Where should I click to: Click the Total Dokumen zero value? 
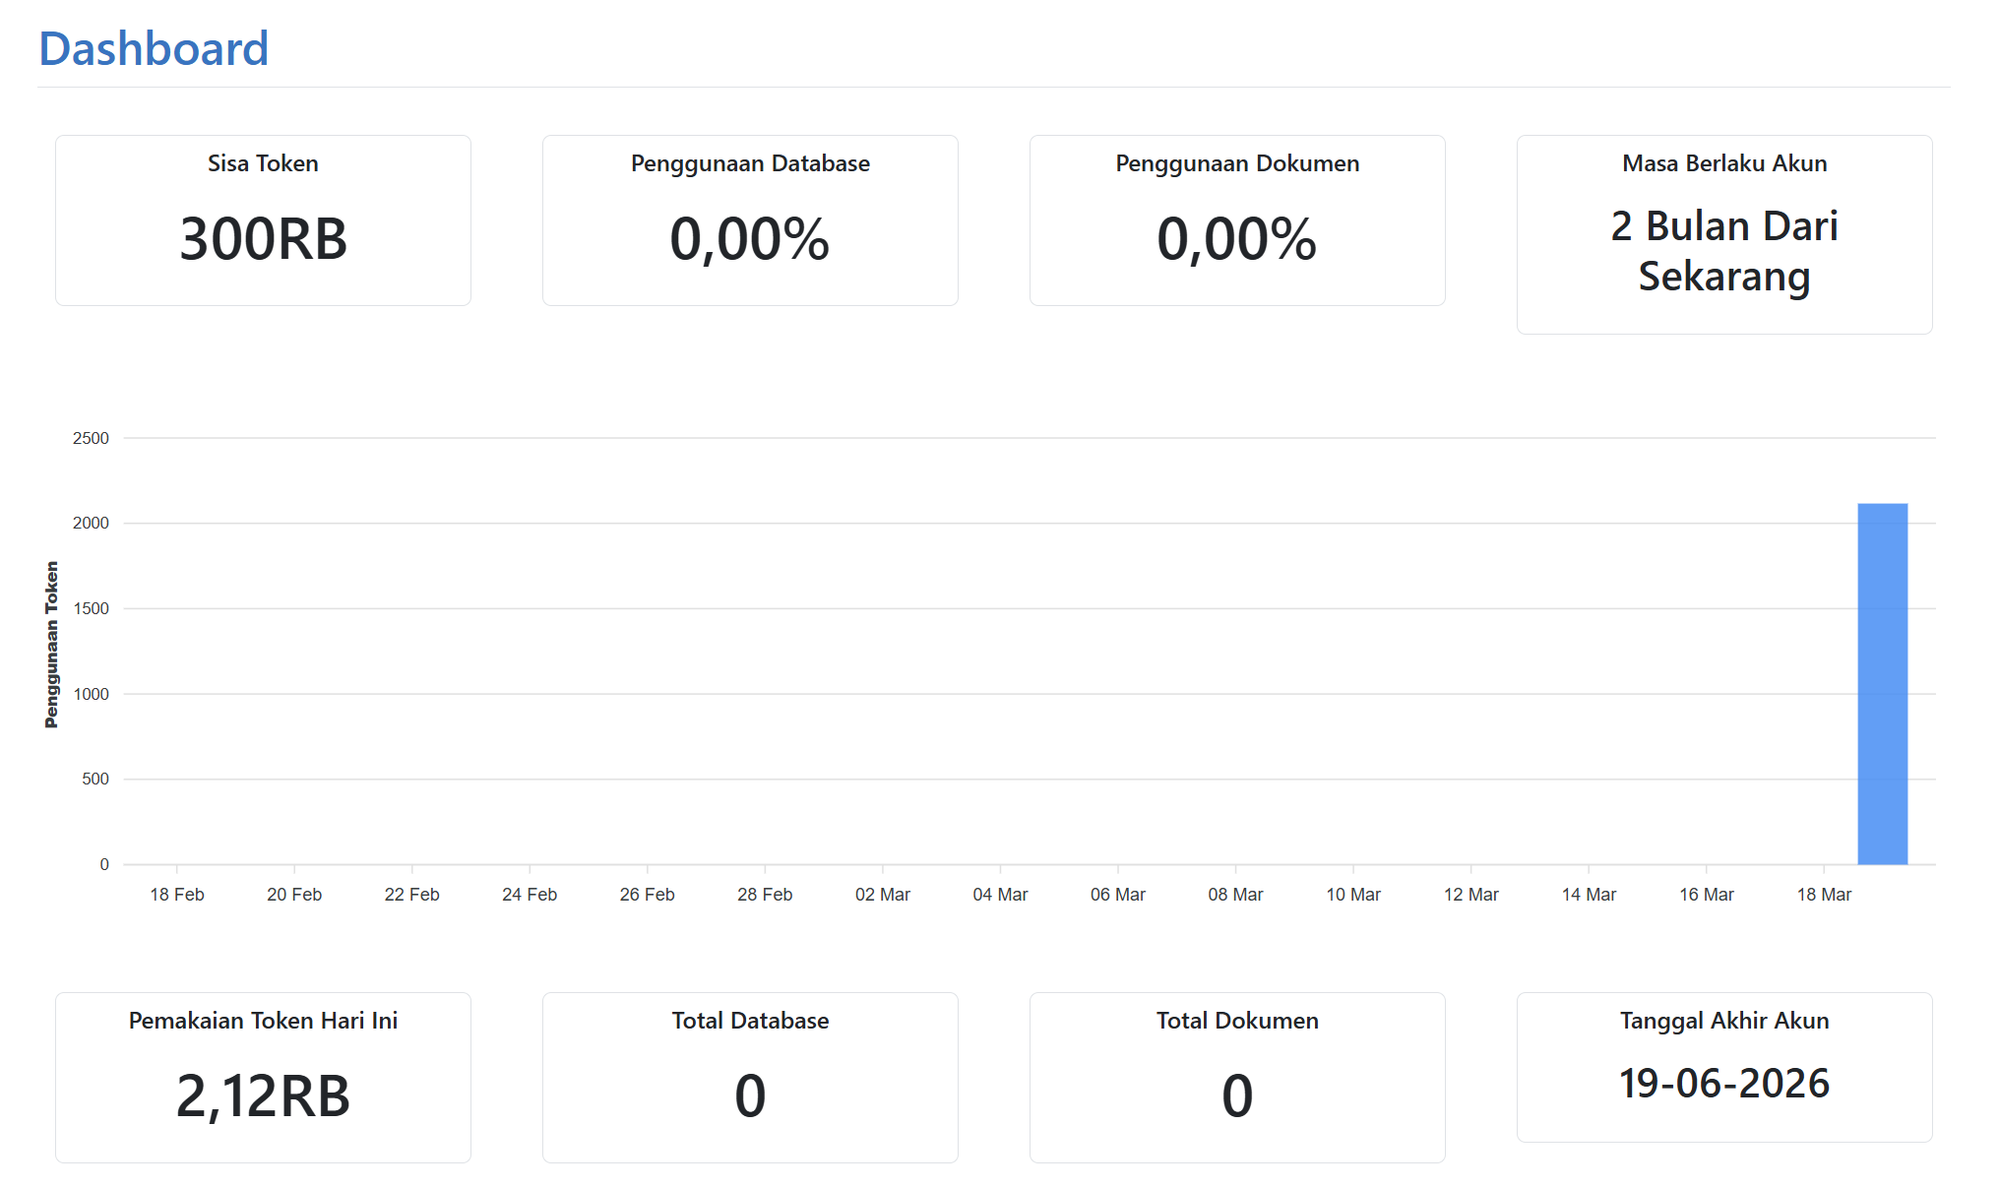[x=1236, y=1096]
